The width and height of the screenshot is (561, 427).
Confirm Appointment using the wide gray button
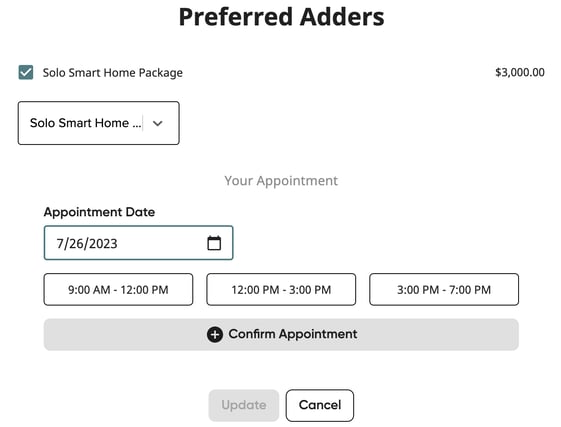pos(281,335)
